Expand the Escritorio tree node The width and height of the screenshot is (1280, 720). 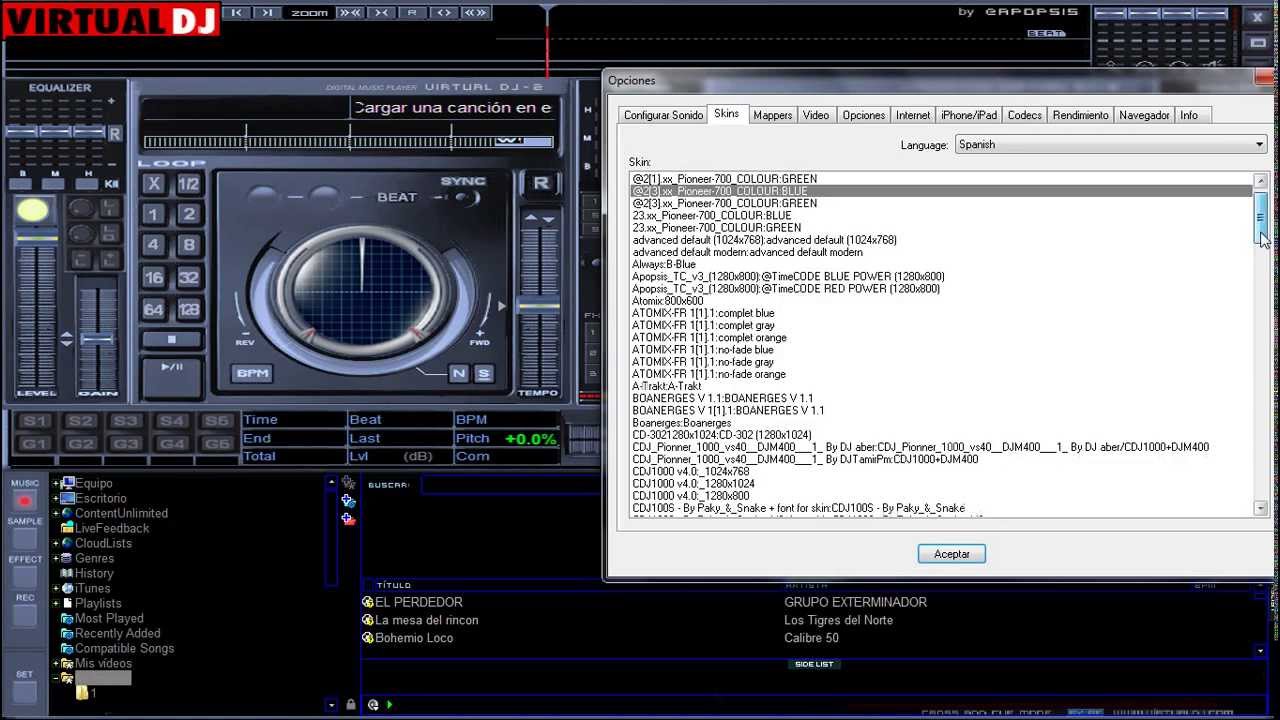tap(56, 498)
